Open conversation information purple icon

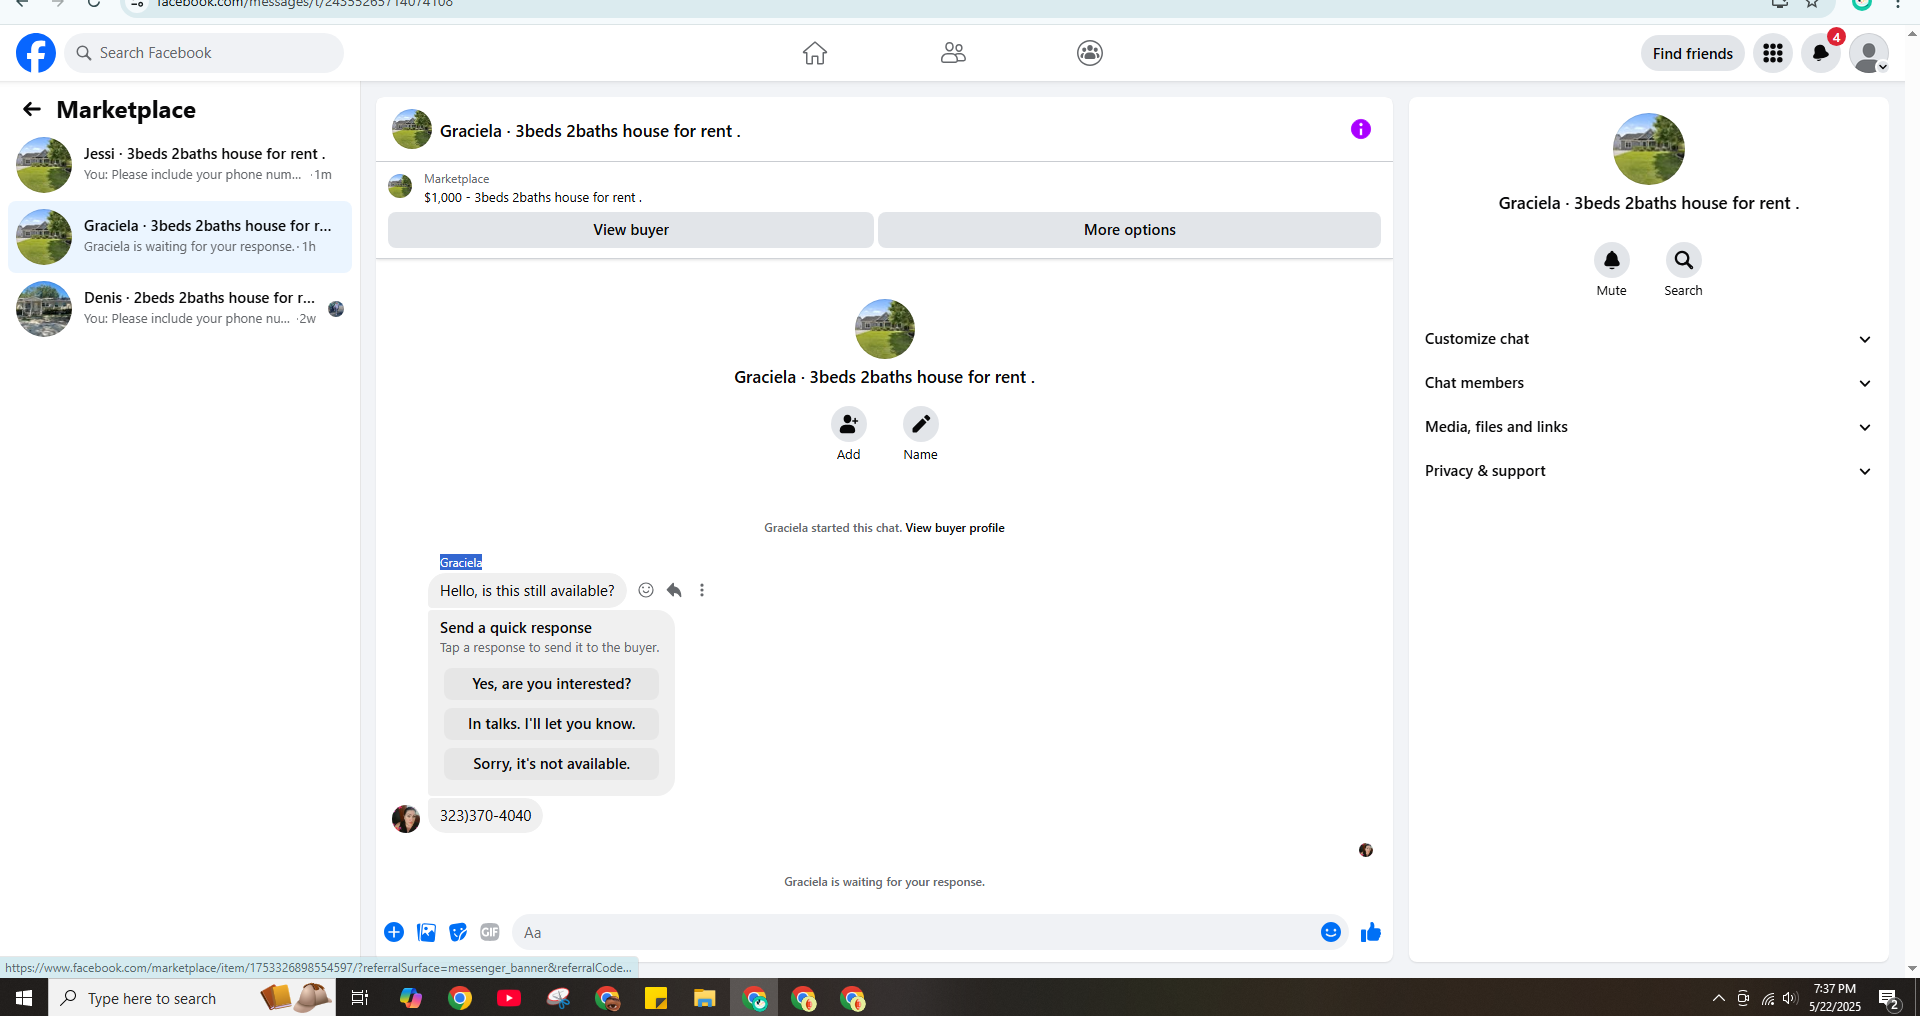(1361, 129)
